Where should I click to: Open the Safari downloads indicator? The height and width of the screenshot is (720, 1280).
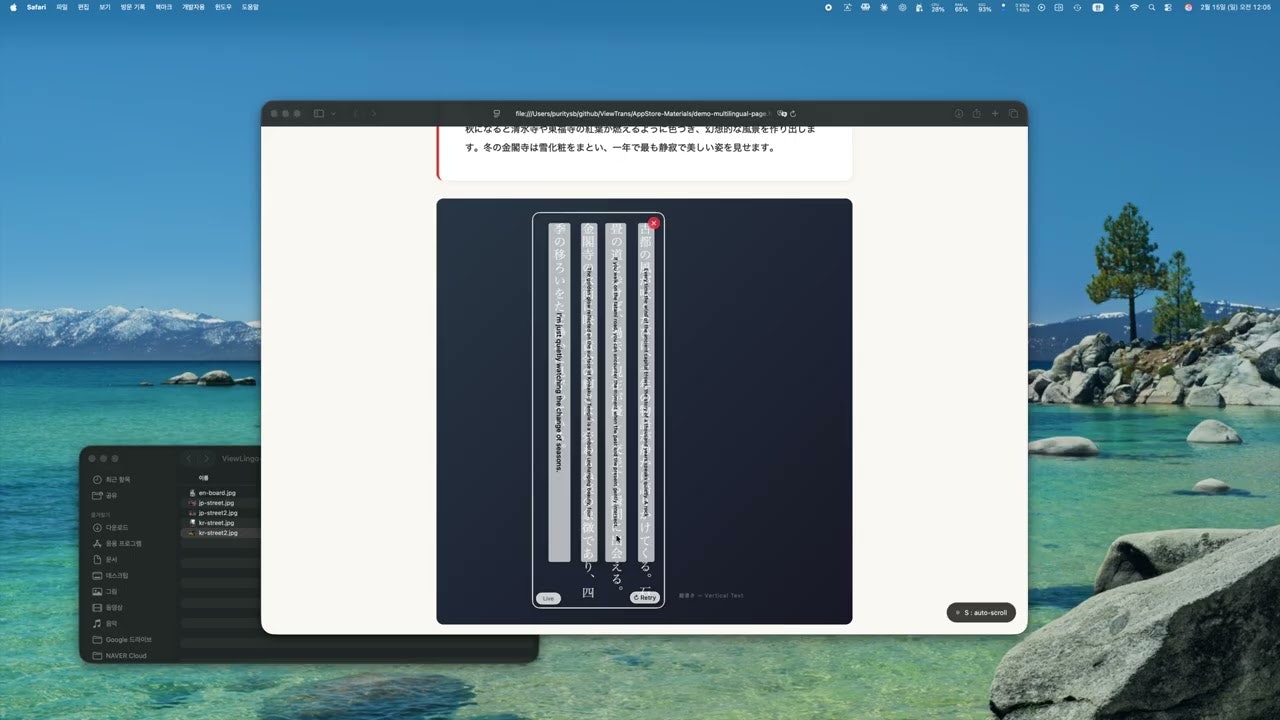[x=959, y=113]
